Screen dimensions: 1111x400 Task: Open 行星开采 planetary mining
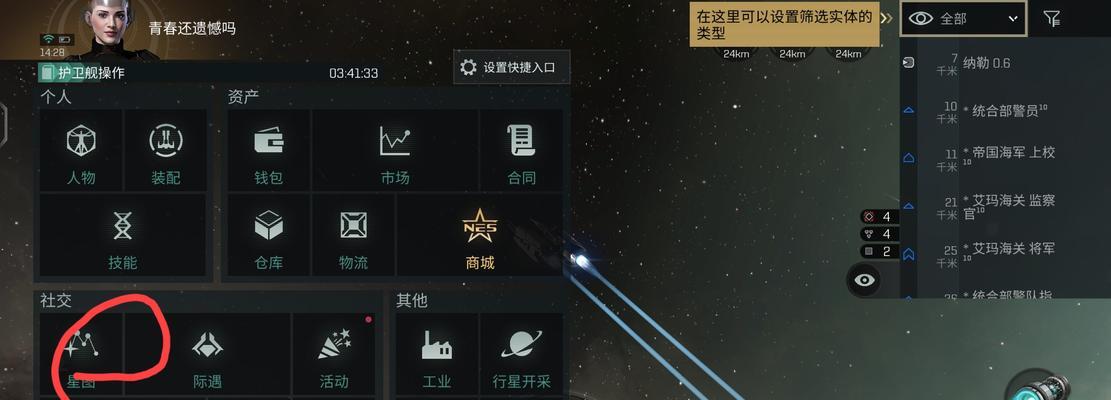coord(521,354)
